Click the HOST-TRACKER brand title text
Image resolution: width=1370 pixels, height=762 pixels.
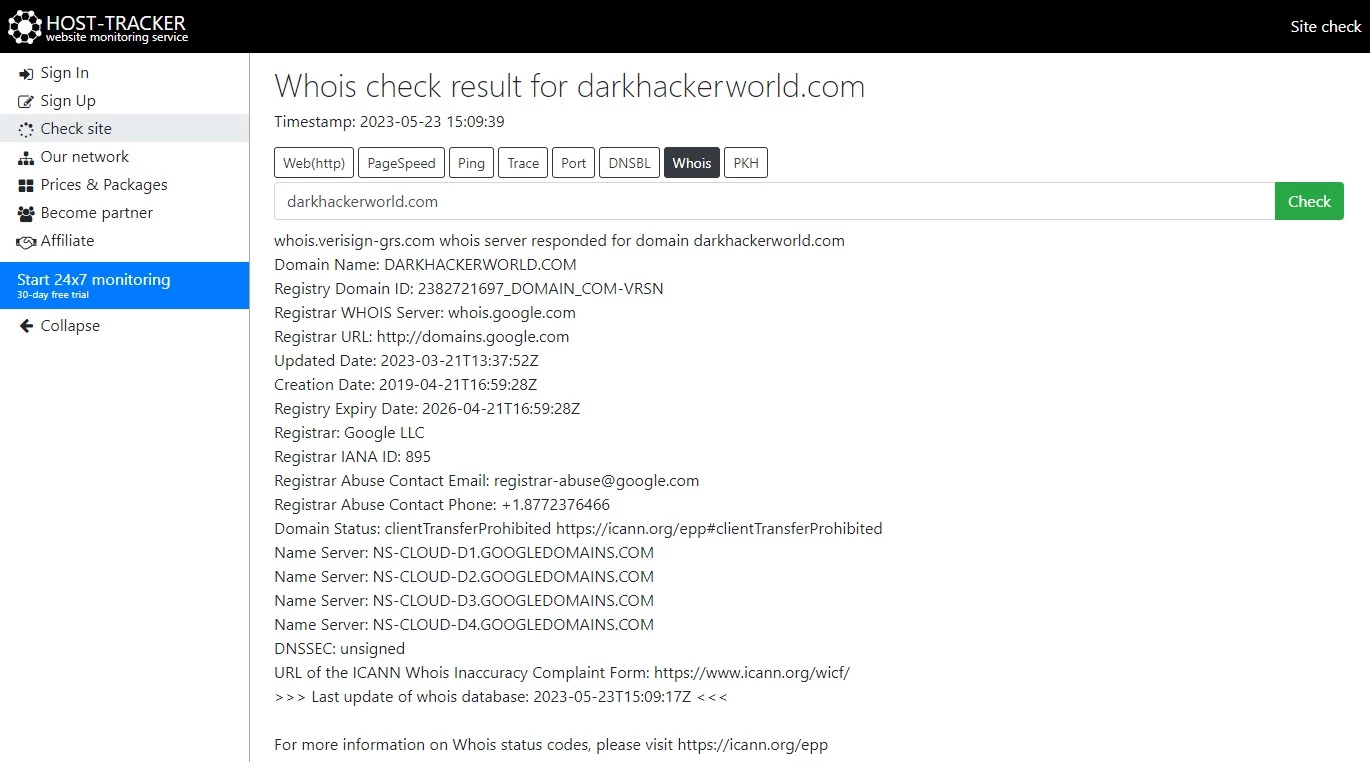pos(116,22)
